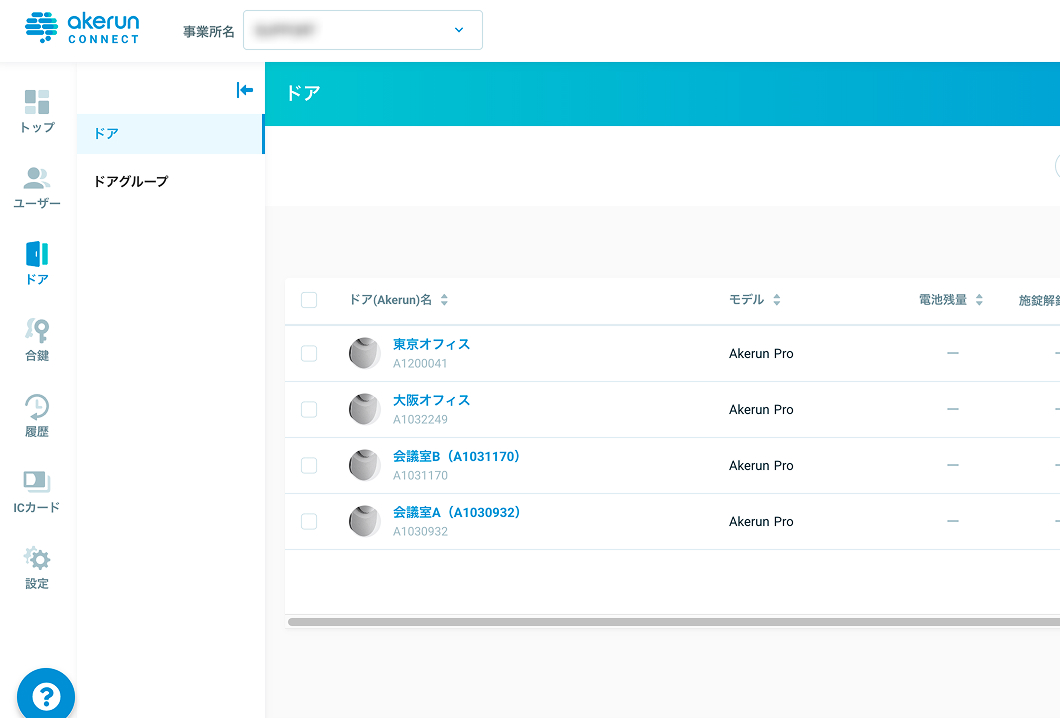Image resolution: width=1060 pixels, height=718 pixels.
Task: Click battery dash in 会議室A row
Action: coord(953,521)
